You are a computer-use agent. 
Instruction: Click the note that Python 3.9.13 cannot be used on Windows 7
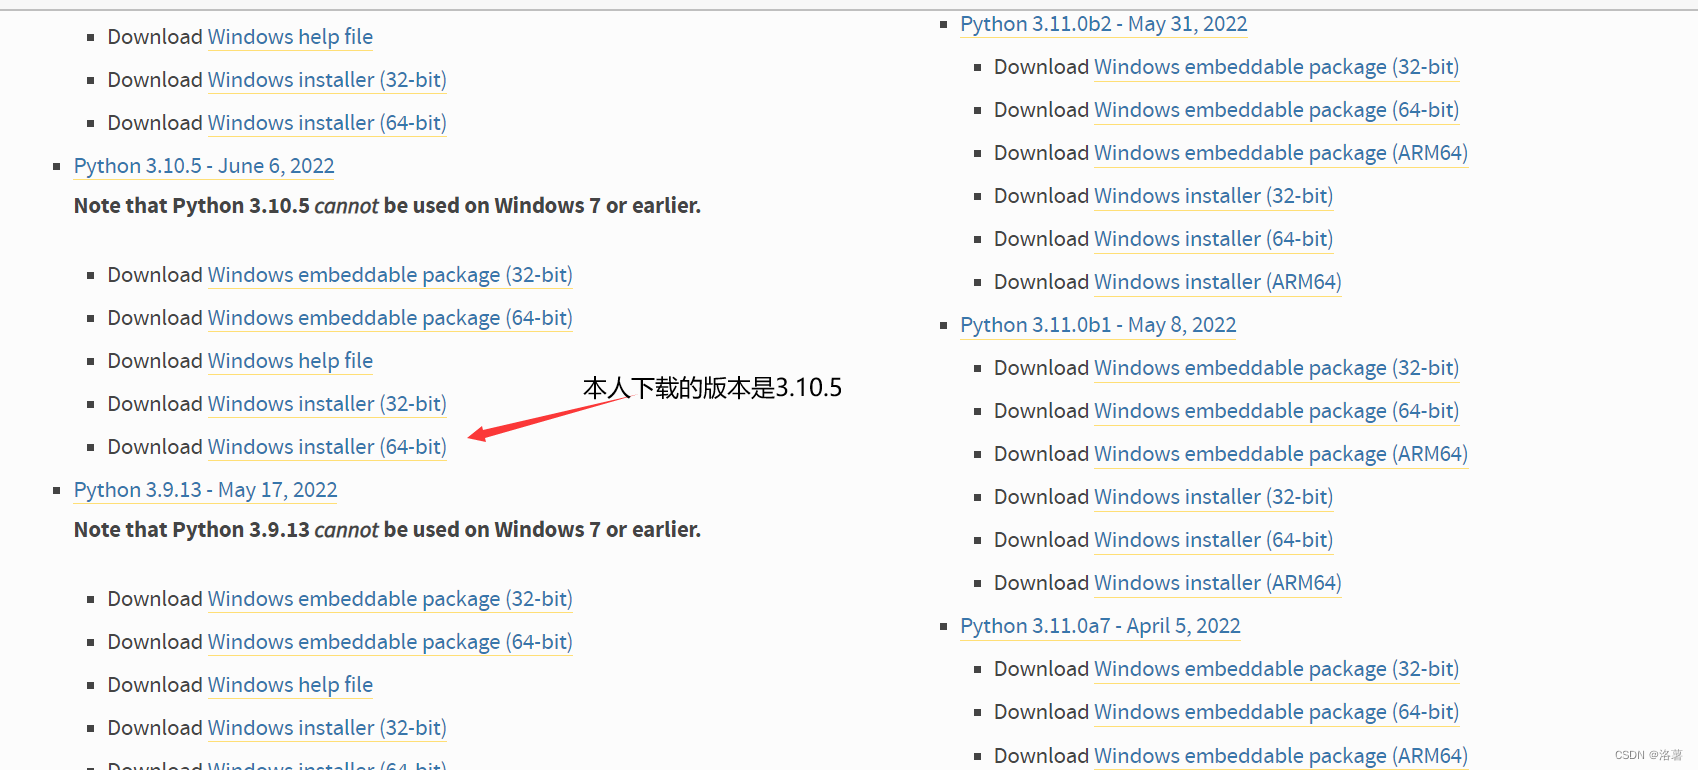click(x=387, y=530)
